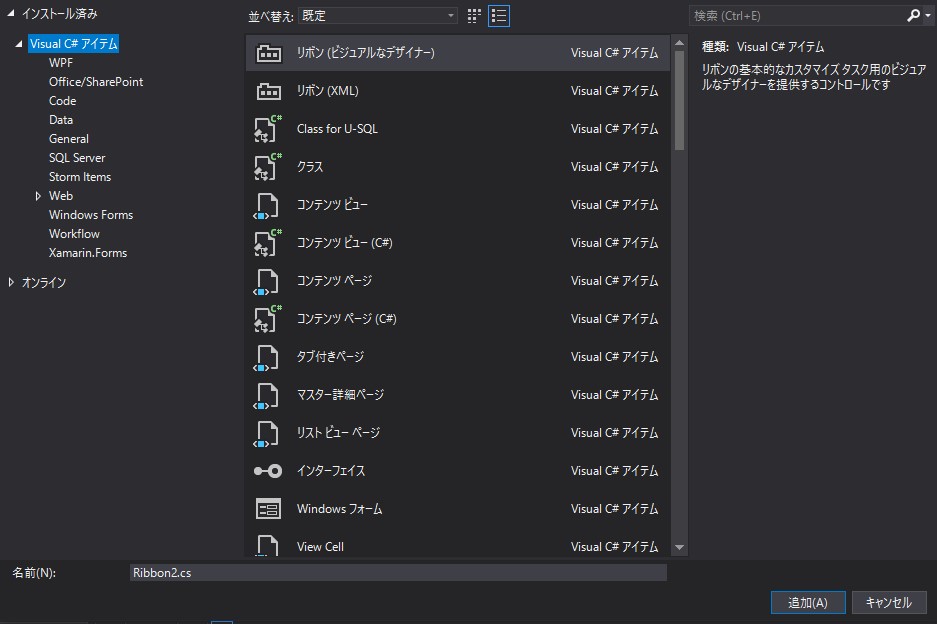
Task: Select the Storm Items category
Action: pyautogui.click(x=80, y=177)
